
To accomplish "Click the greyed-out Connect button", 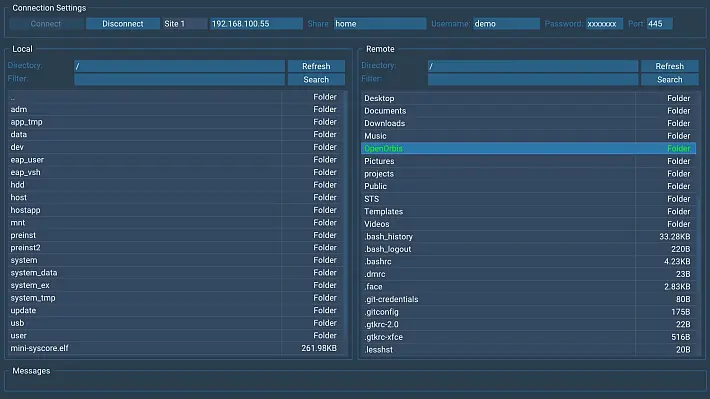I will [46, 24].
